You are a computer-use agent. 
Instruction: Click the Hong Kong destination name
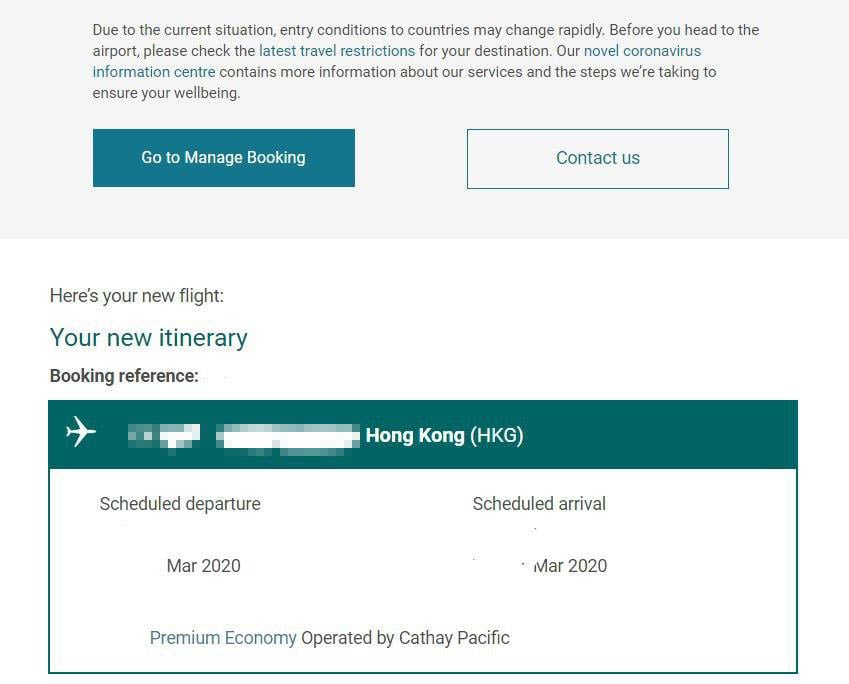(415, 435)
